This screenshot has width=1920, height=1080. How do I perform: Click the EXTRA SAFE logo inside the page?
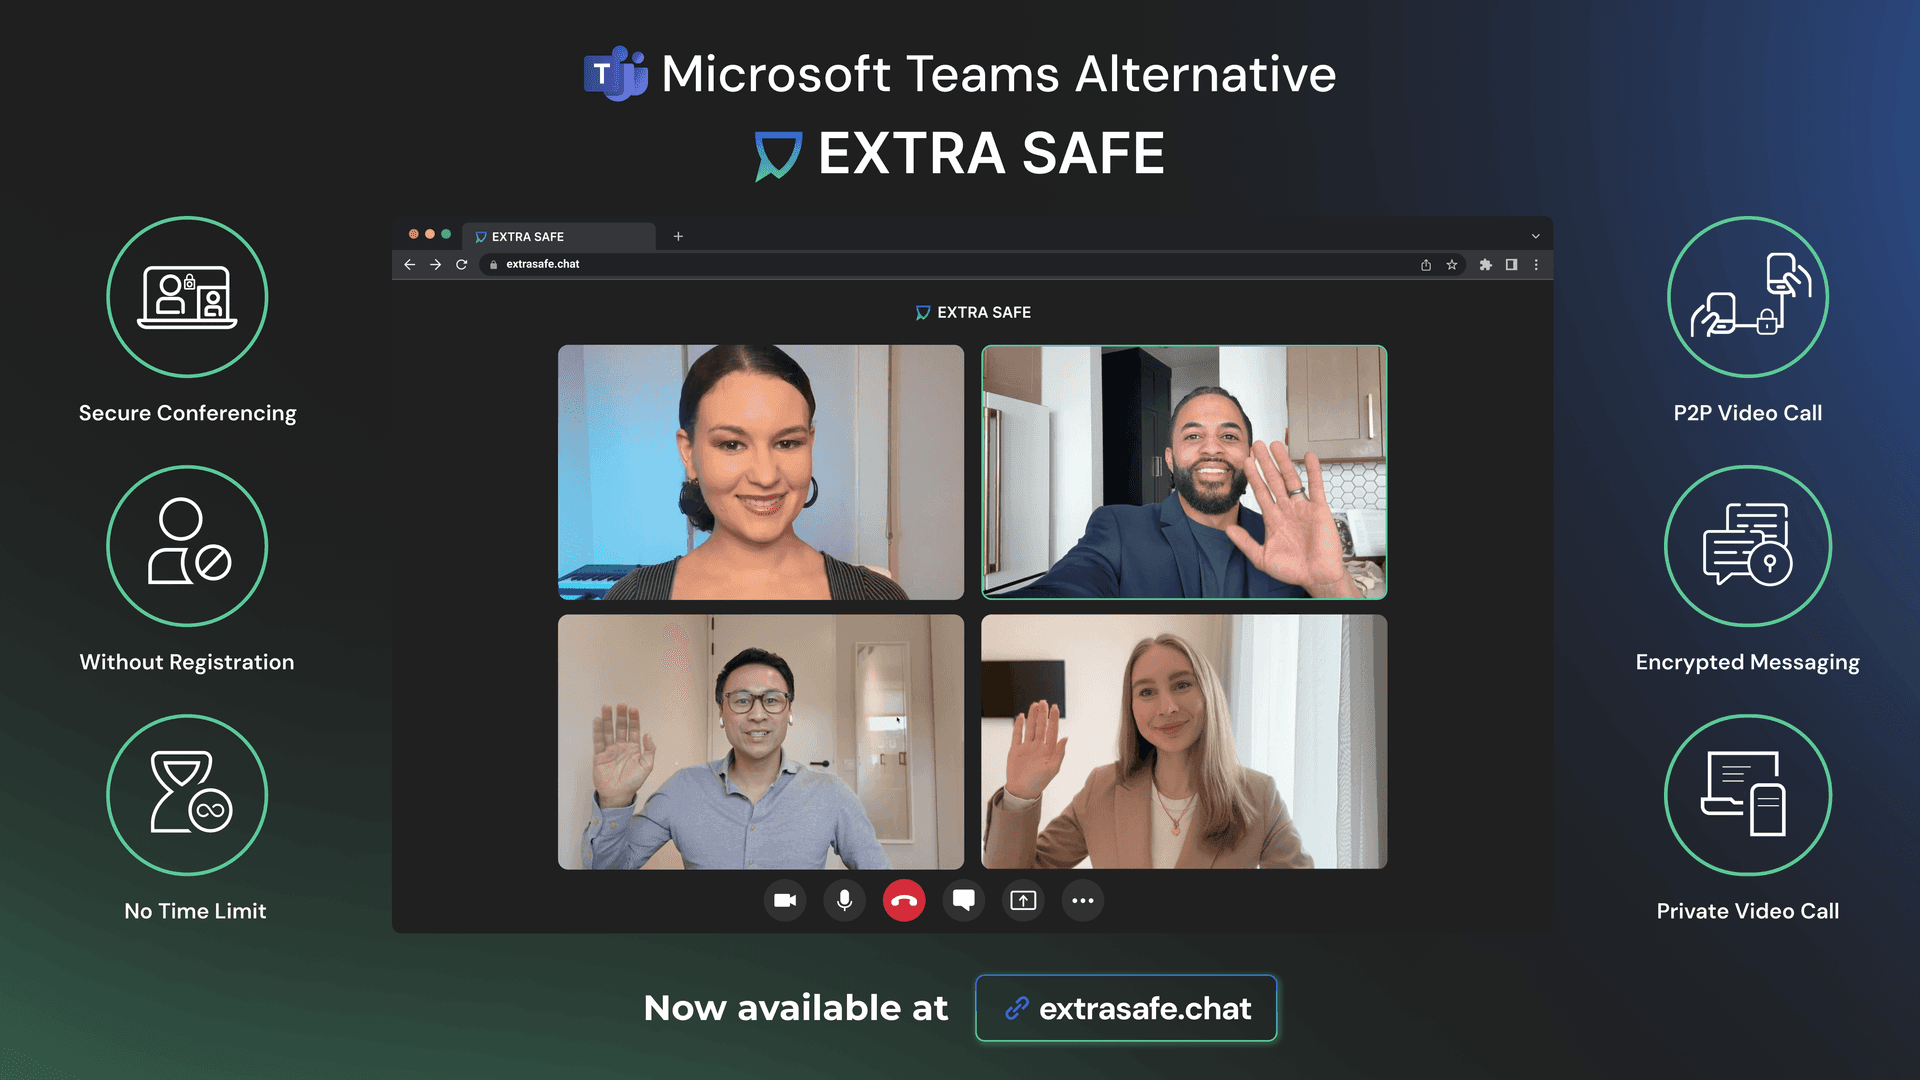click(x=973, y=312)
